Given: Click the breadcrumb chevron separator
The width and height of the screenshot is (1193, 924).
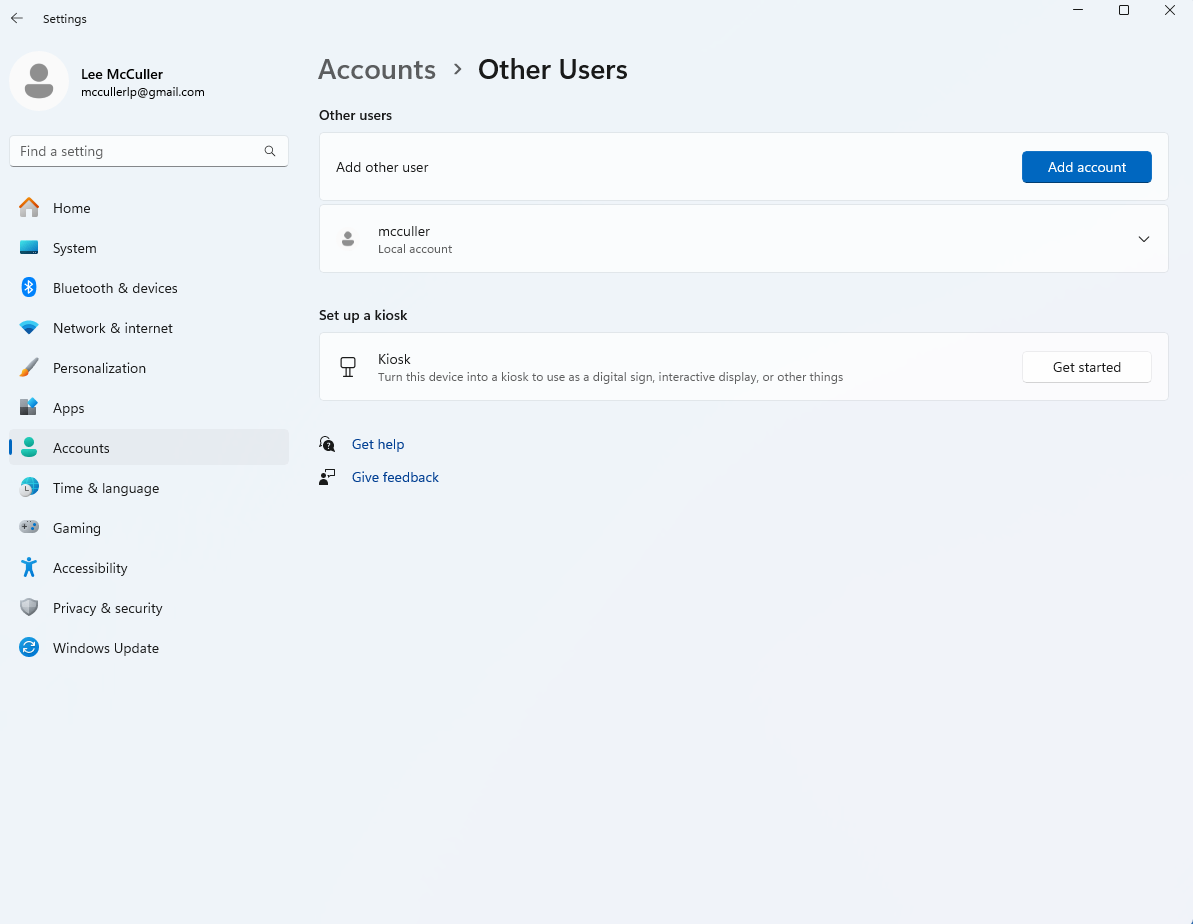Looking at the screenshot, I should click(x=457, y=69).
